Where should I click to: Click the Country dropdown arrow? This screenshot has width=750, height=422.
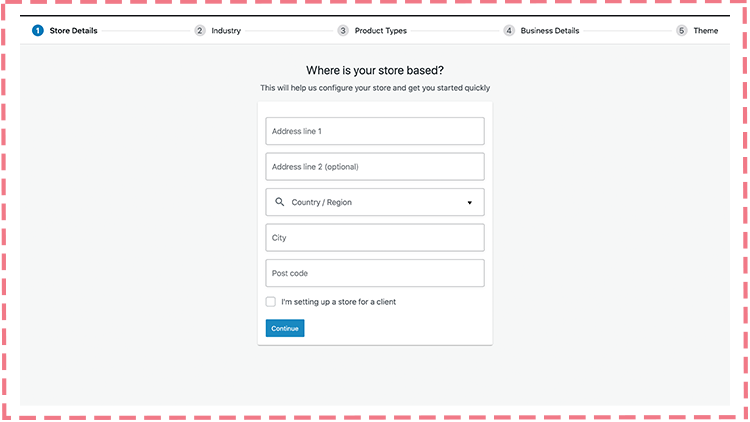click(x=469, y=203)
